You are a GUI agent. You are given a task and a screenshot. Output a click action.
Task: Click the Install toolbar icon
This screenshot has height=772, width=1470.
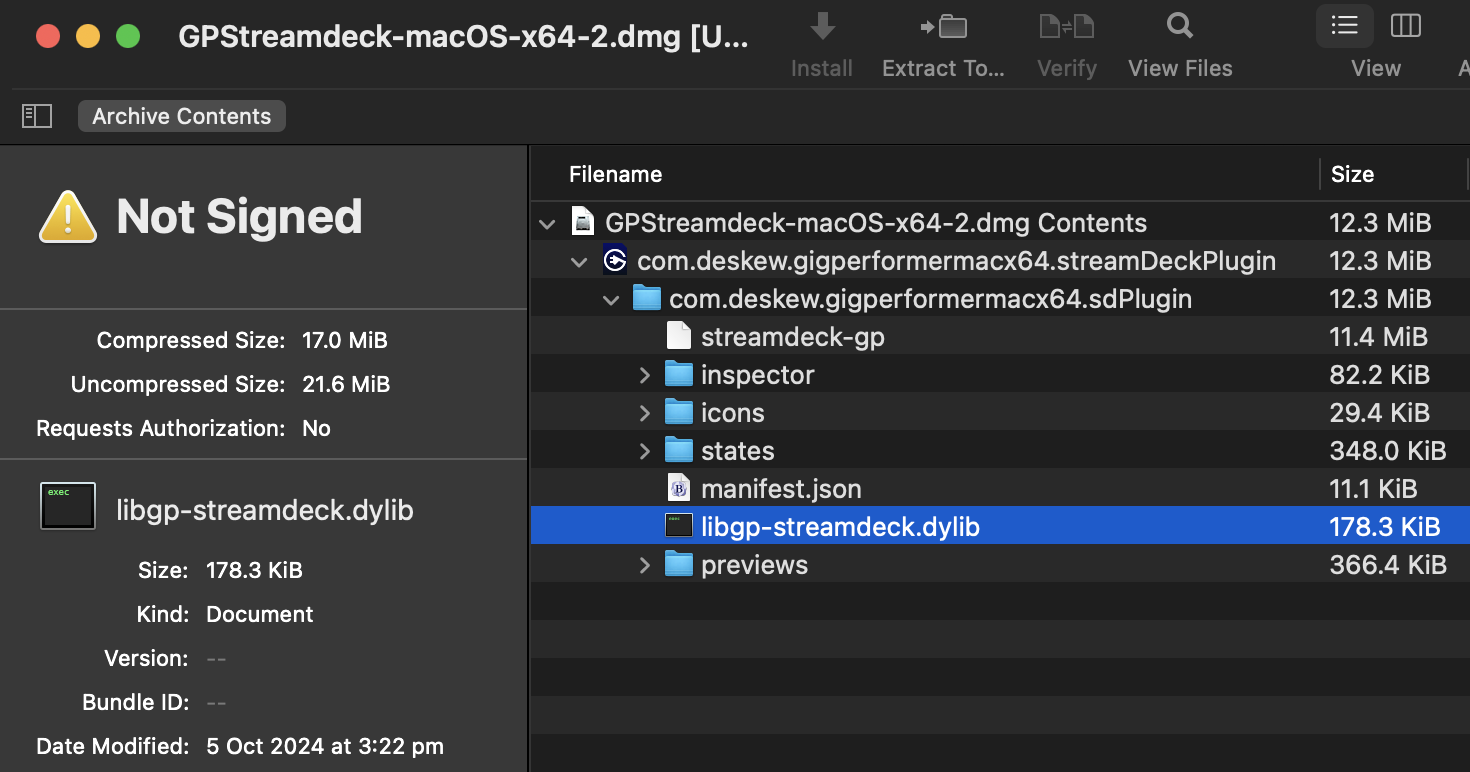pos(822,28)
